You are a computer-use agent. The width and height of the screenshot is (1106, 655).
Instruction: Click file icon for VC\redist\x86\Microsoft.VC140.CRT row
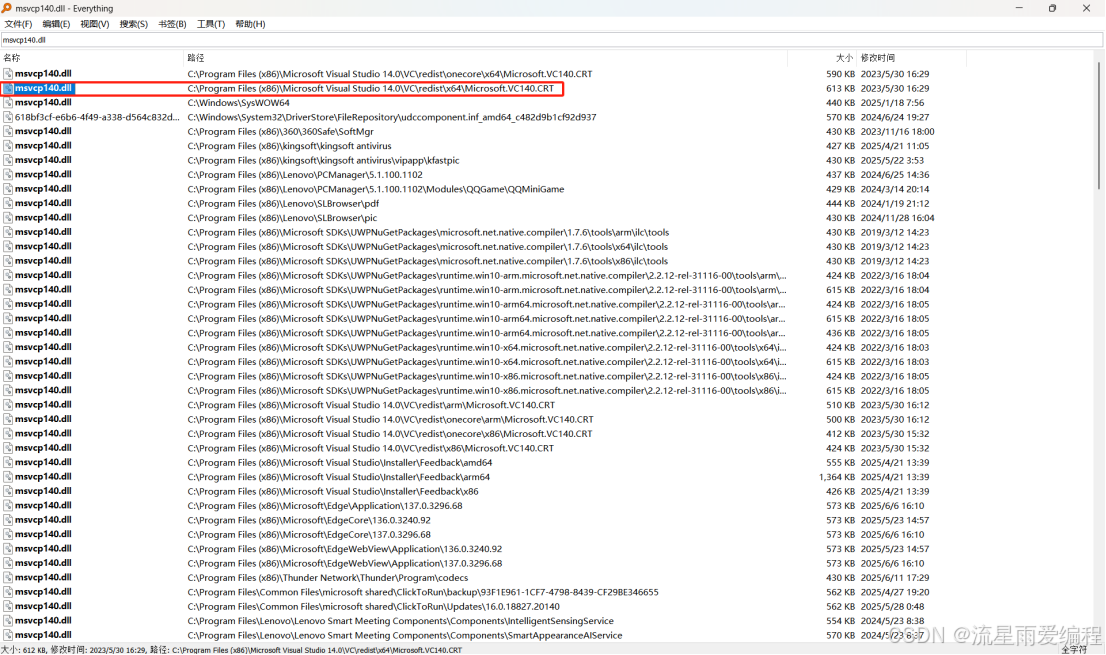point(8,448)
